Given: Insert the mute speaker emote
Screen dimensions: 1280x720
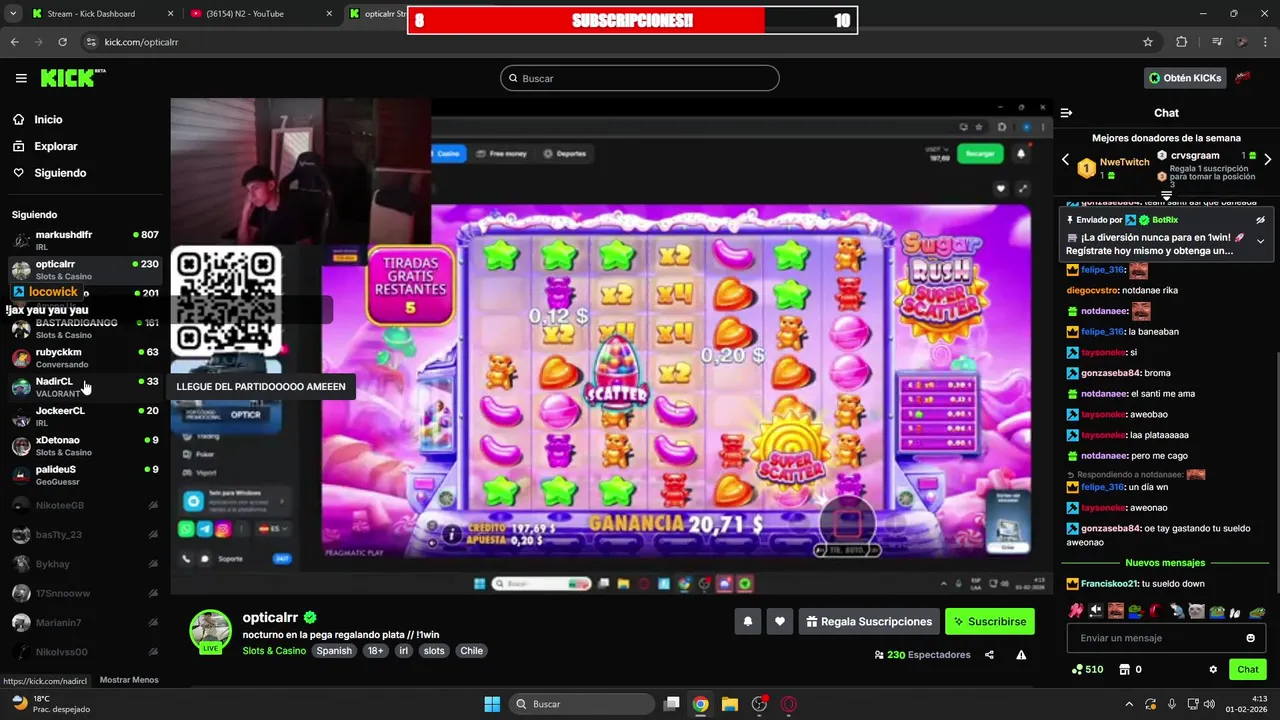Looking at the screenshot, I should 1095,610.
